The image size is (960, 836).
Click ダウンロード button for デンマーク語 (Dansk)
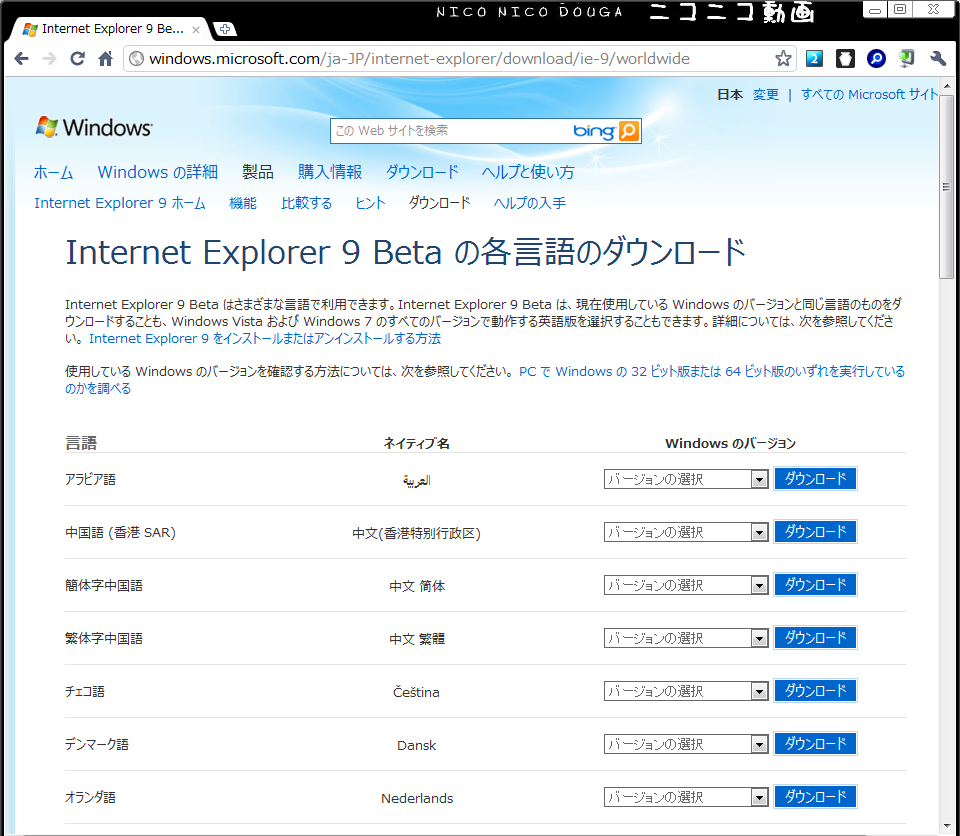(x=816, y=744)
